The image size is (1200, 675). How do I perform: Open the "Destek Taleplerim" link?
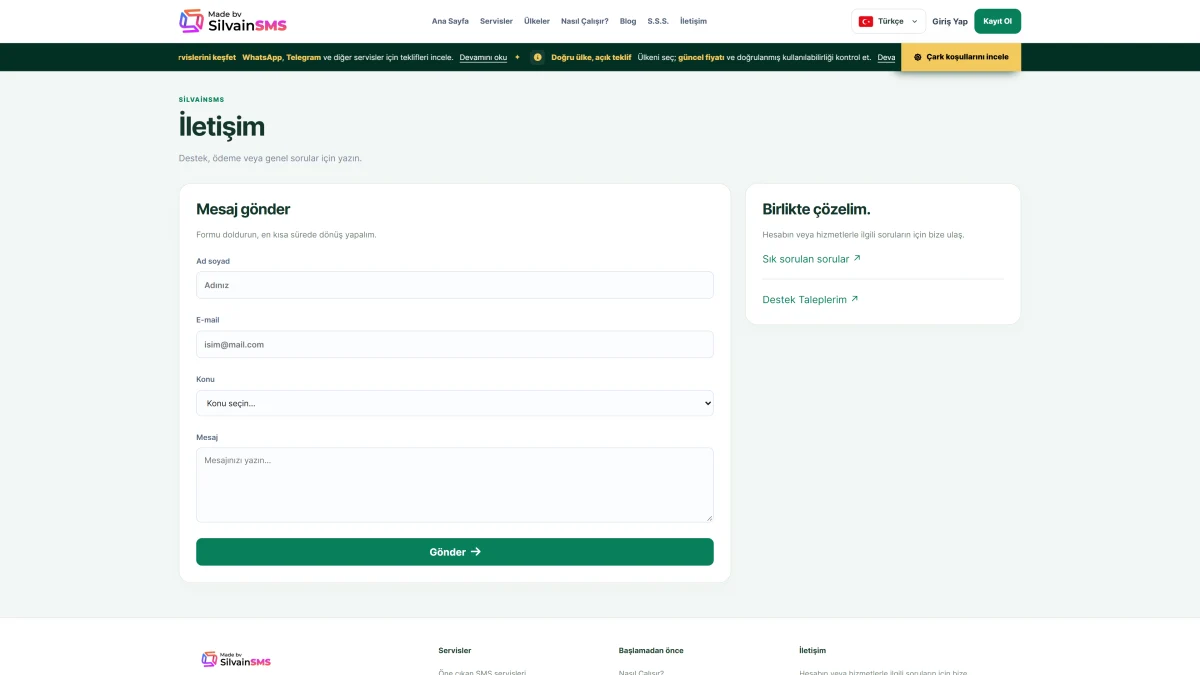click(810, 299)
